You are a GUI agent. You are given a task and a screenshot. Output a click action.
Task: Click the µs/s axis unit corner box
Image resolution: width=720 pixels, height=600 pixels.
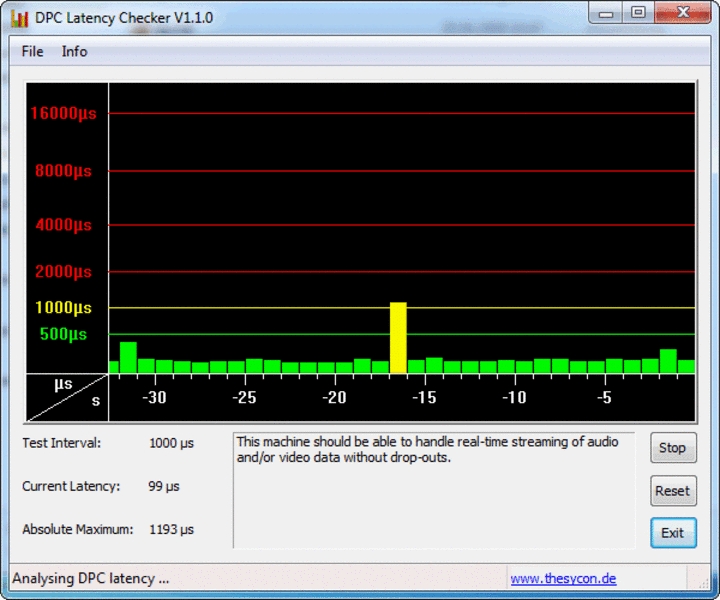(67, 398)
